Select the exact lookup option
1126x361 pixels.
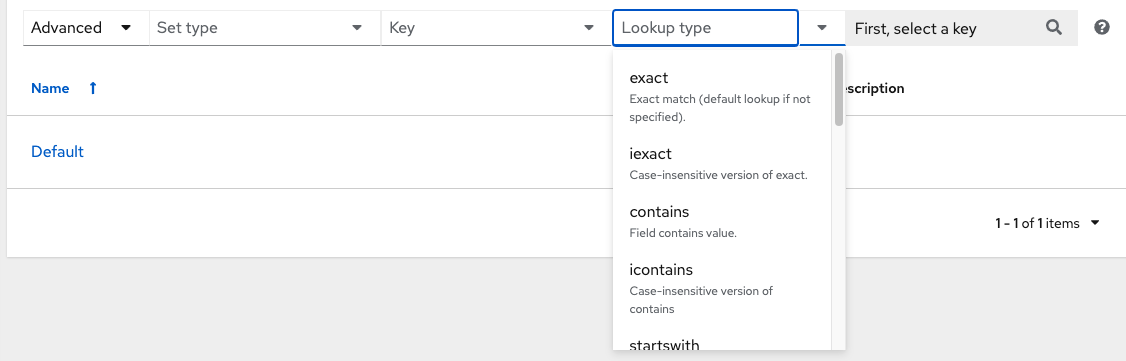point(722,96)
